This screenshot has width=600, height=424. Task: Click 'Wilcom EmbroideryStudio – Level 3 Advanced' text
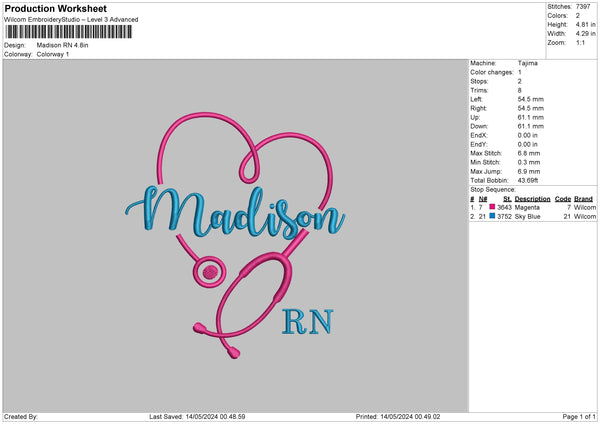click(71, 20)
